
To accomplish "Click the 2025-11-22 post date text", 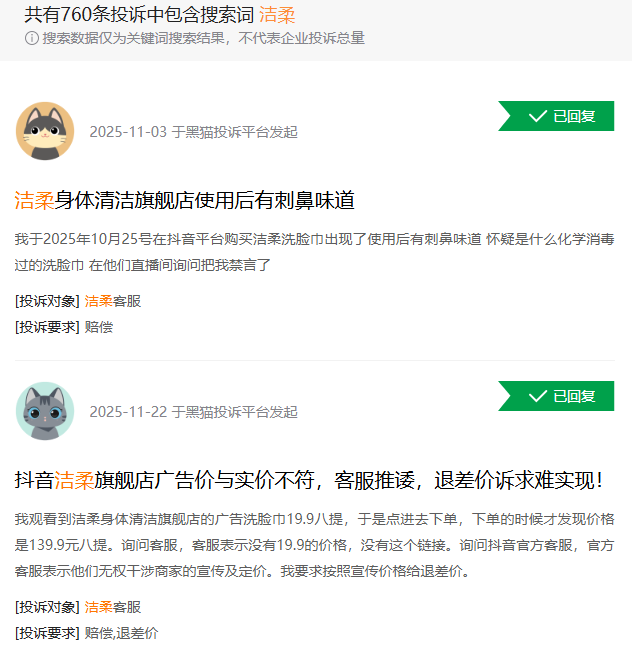I will click(128, 412).
